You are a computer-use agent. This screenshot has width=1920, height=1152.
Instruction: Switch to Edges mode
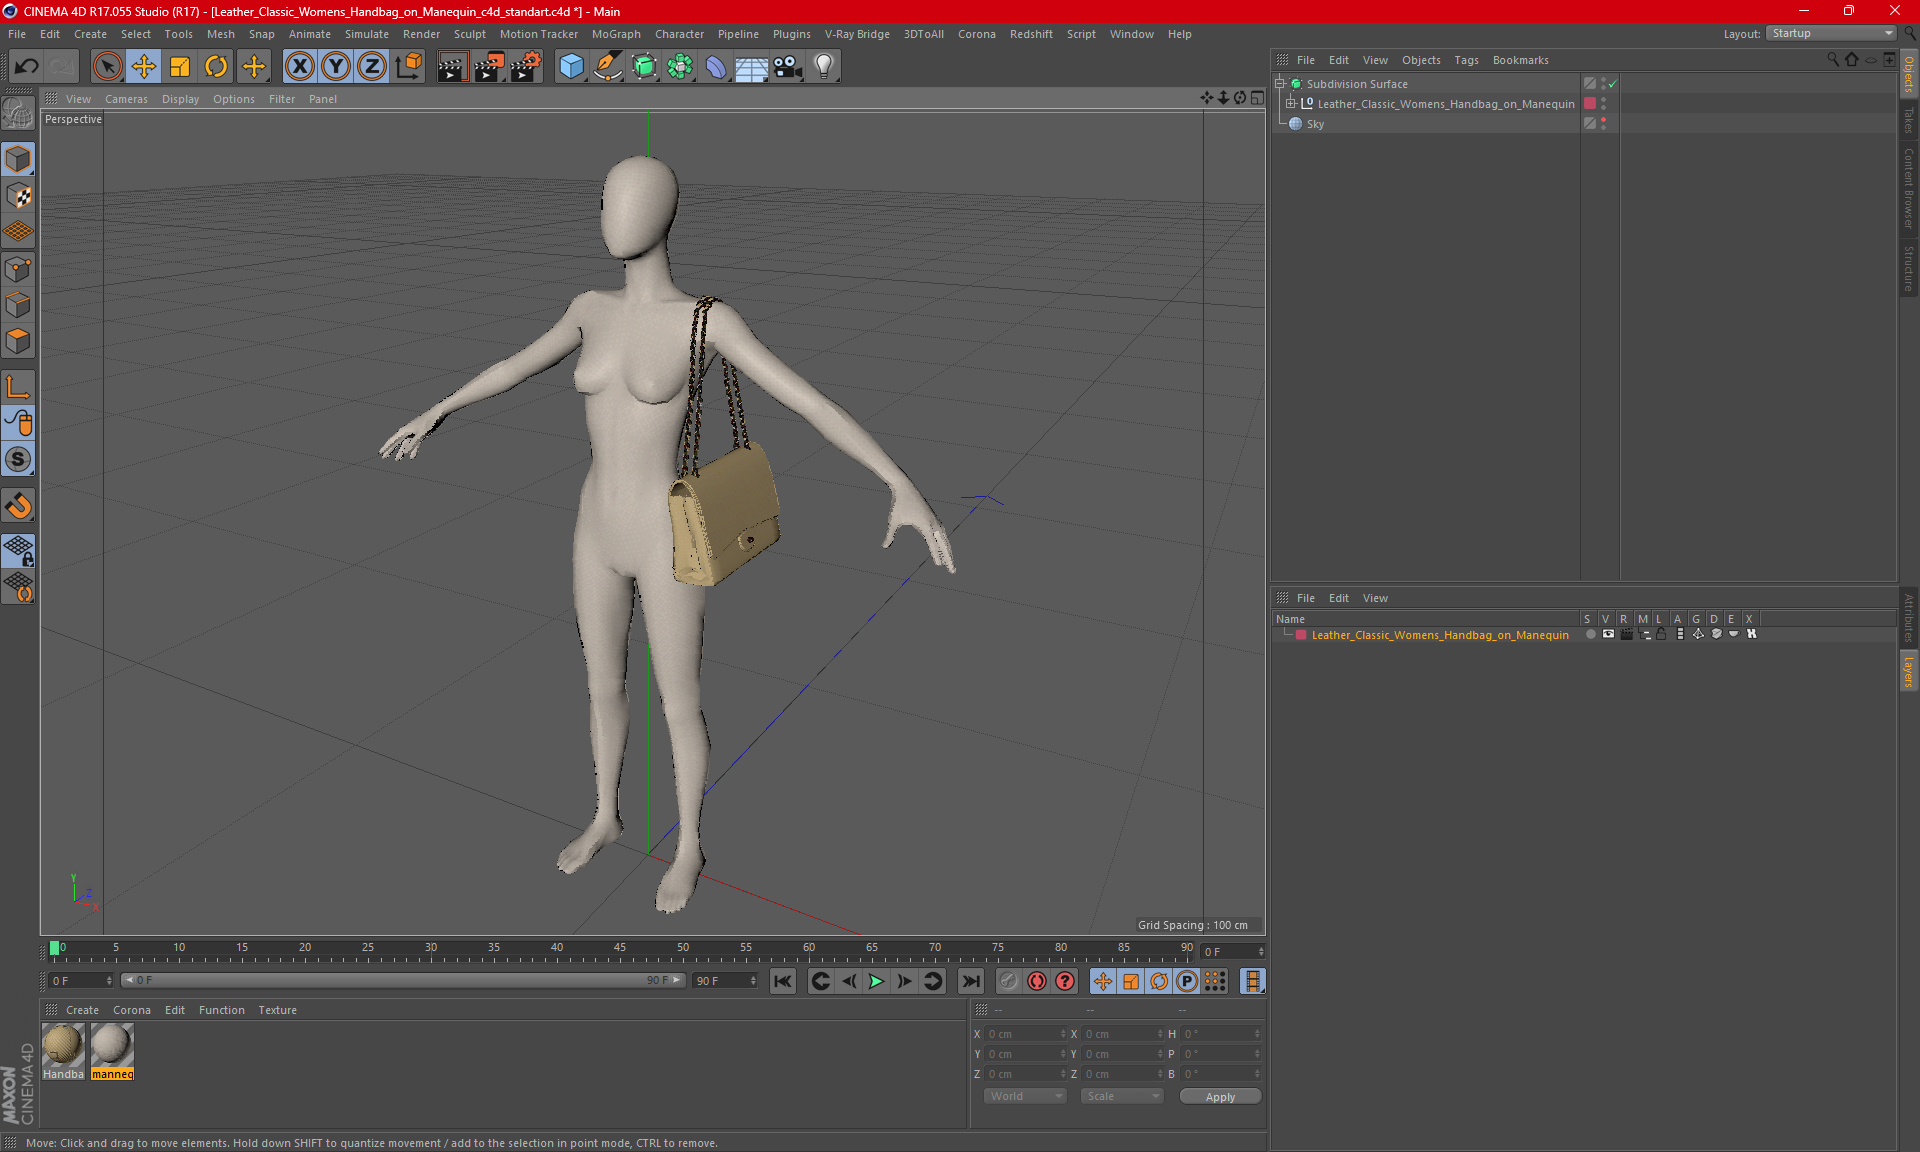pyautogui.click(x=19, y=305)
